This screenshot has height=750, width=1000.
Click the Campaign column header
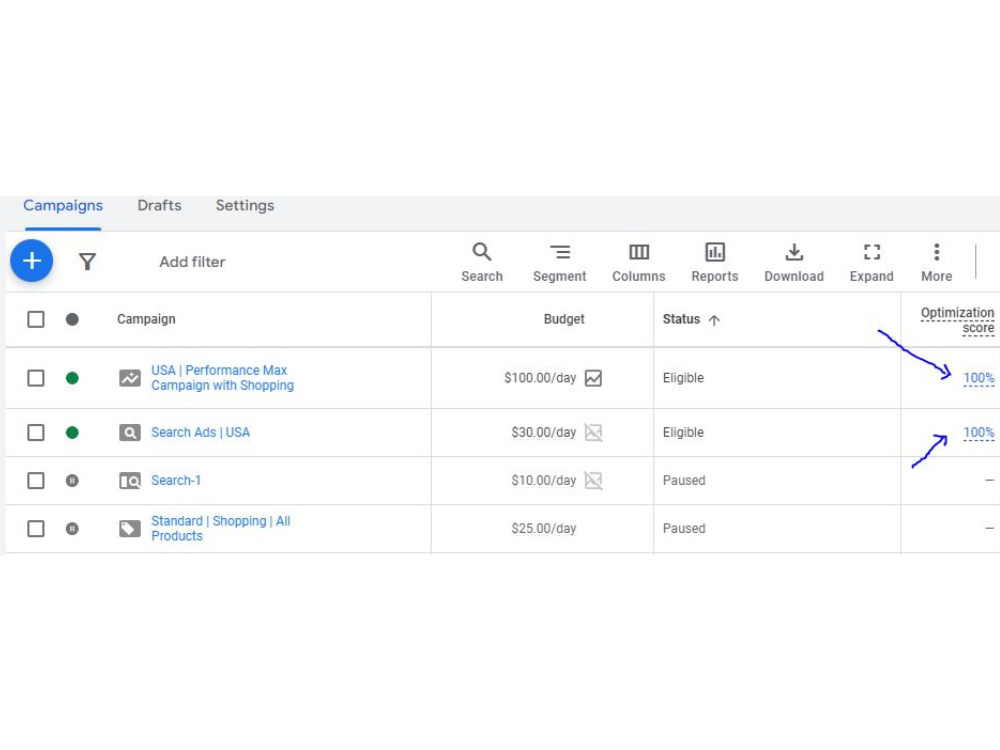pos(146,319)
